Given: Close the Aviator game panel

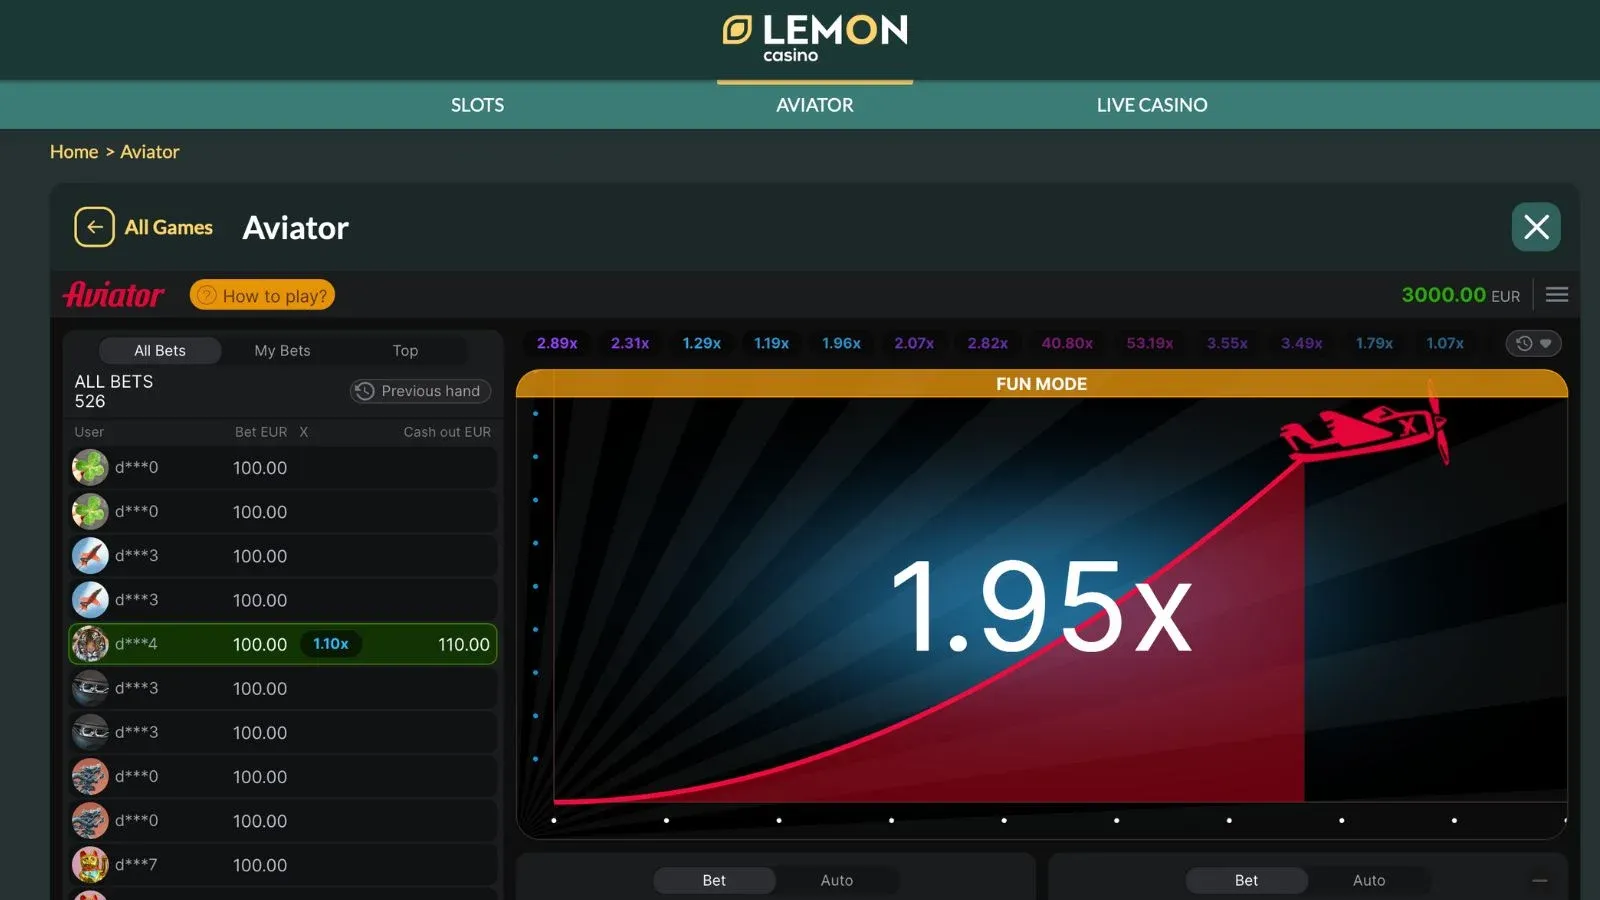Looking at the screenshot, I should click(1535, 227).
